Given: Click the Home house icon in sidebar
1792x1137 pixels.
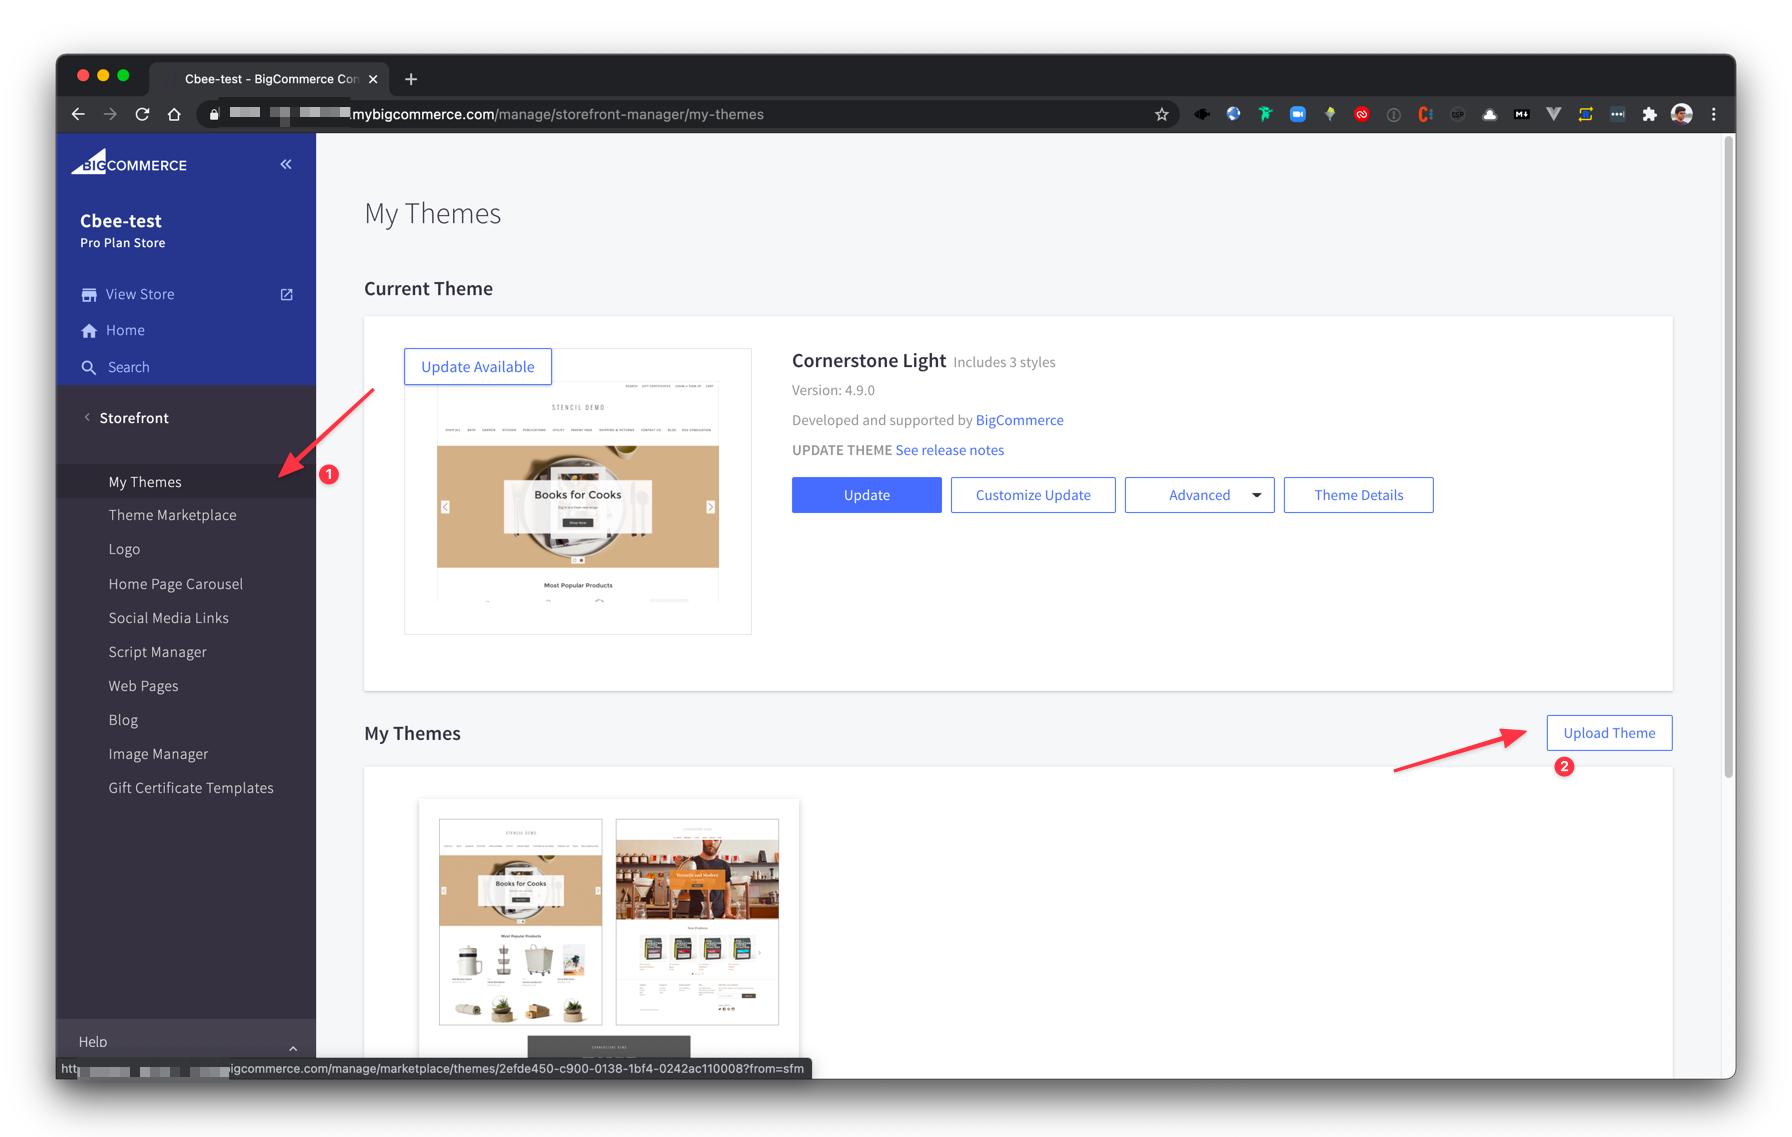Looking at the screenshot, I should pos(89,331).
